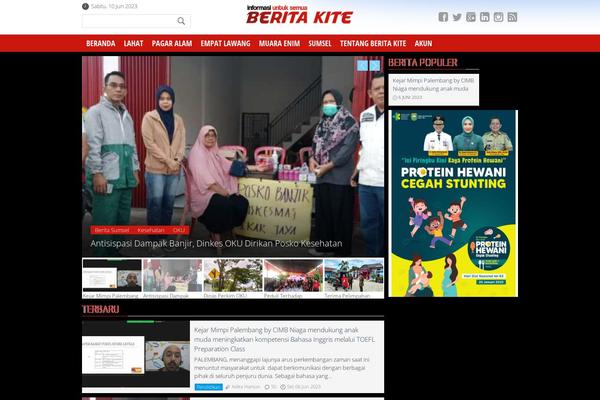Open popular article Kejar Mimpi Palembang by CIMB
This screenshot has width=600, height=400.
[433, 84]
